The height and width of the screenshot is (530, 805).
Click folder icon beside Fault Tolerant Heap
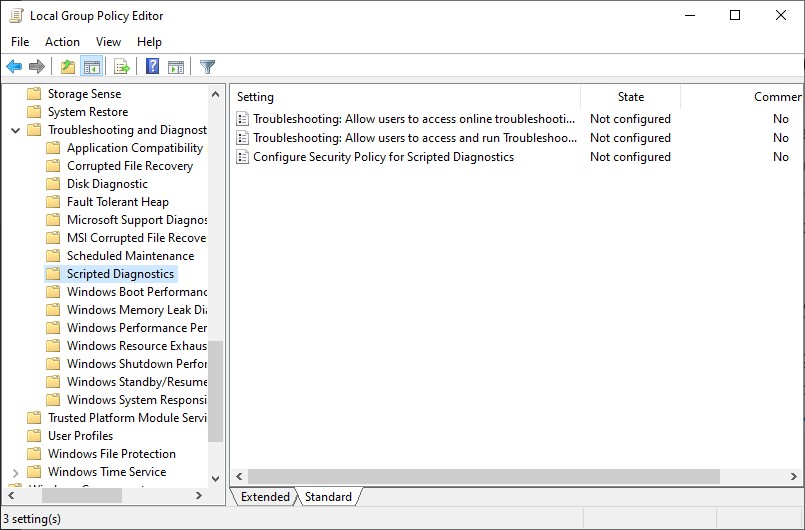[x=53, y=202]
